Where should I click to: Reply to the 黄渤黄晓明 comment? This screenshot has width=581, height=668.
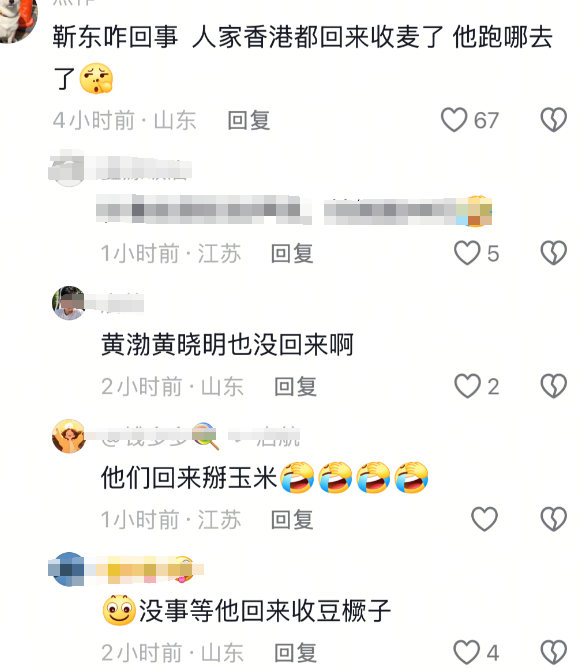click(295, 386)
